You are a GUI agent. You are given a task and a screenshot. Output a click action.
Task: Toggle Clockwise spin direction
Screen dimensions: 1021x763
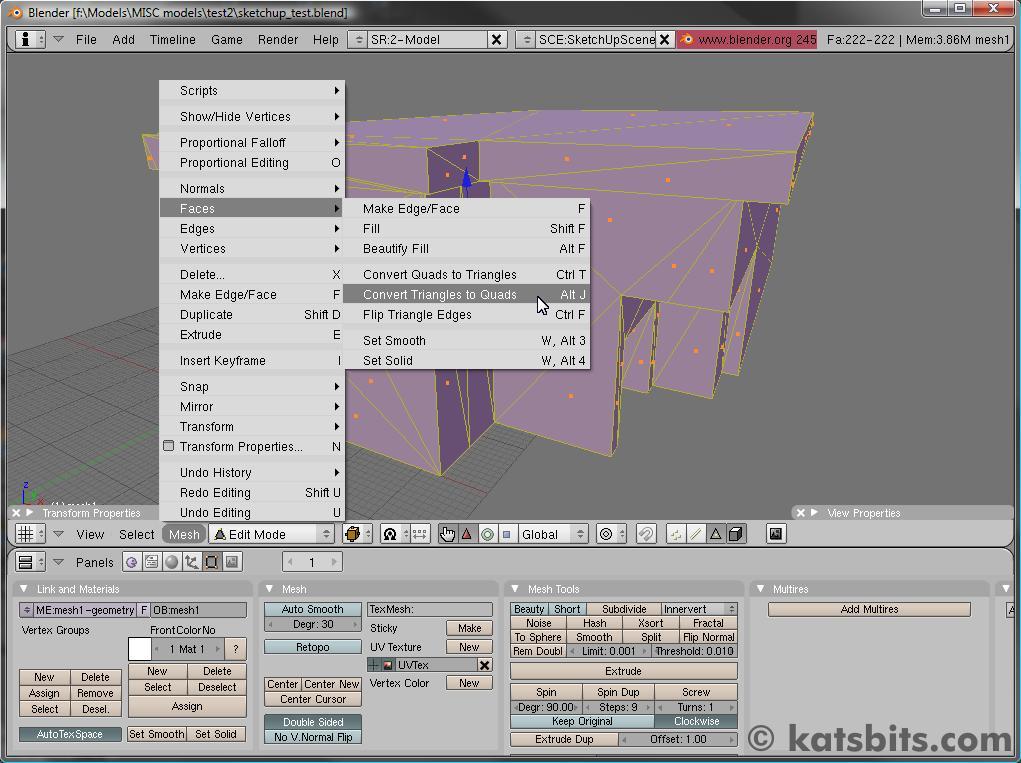pyautogui.click(x=696, y=721)
